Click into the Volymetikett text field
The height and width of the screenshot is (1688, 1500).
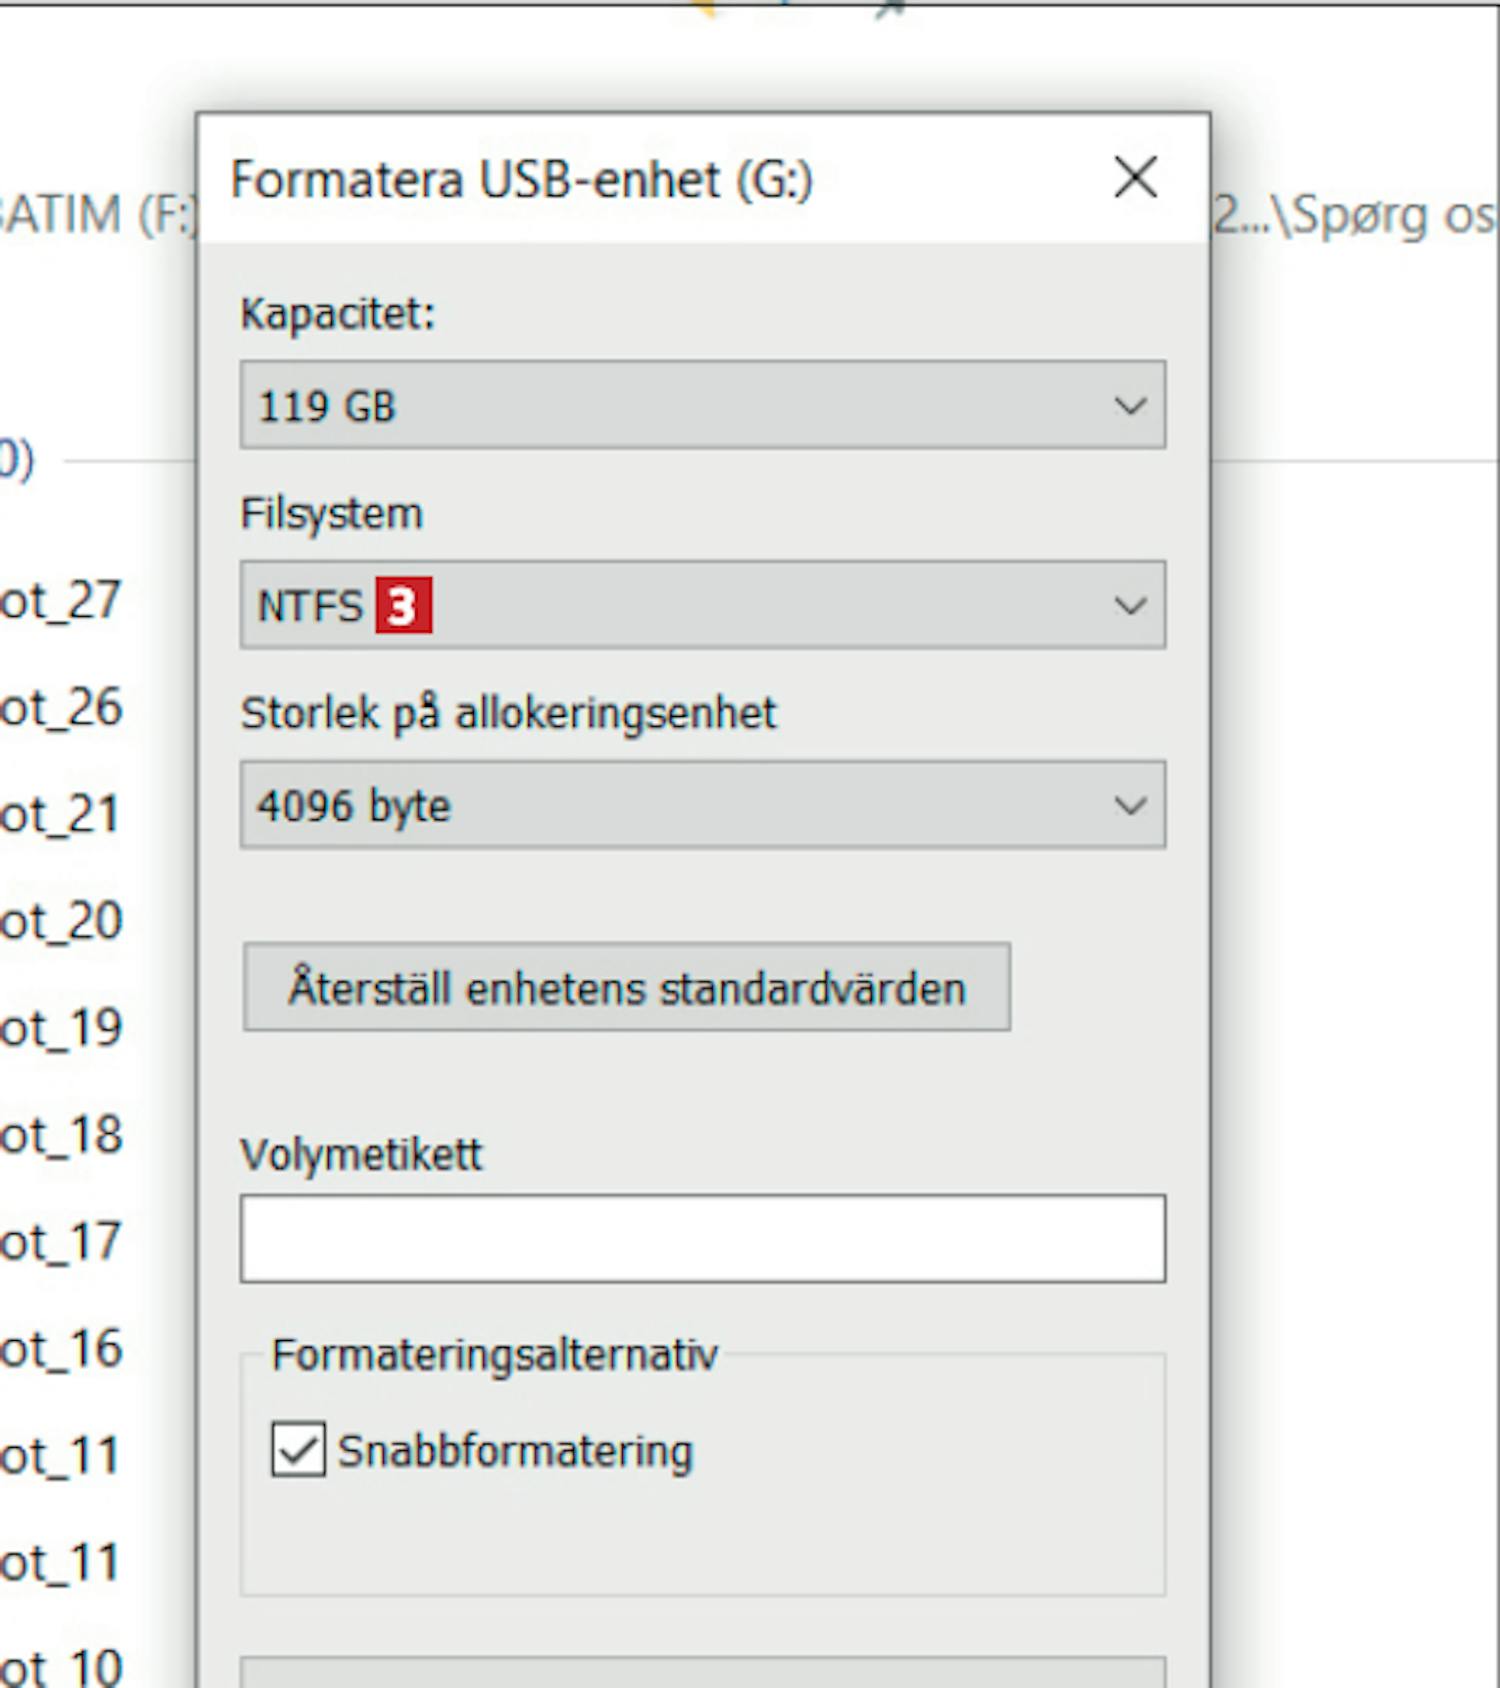(x=702, y=1238)
